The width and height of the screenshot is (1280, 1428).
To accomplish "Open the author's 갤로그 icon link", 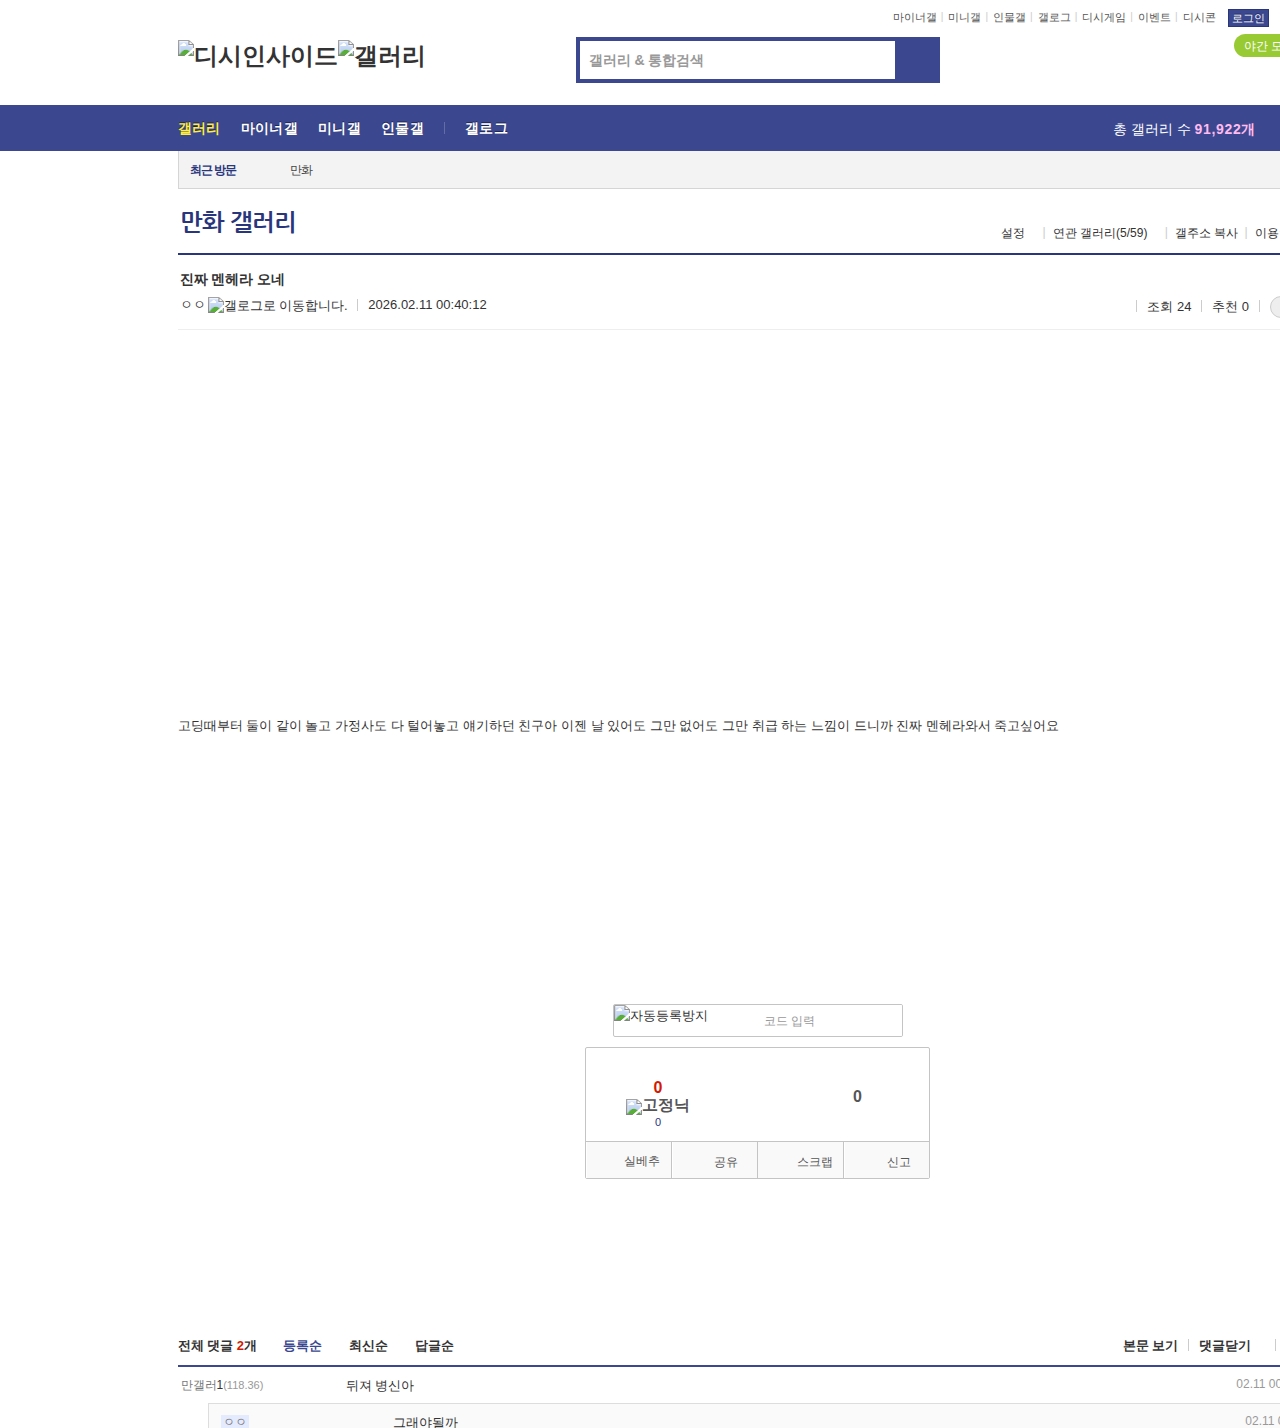I will point(278,305).
